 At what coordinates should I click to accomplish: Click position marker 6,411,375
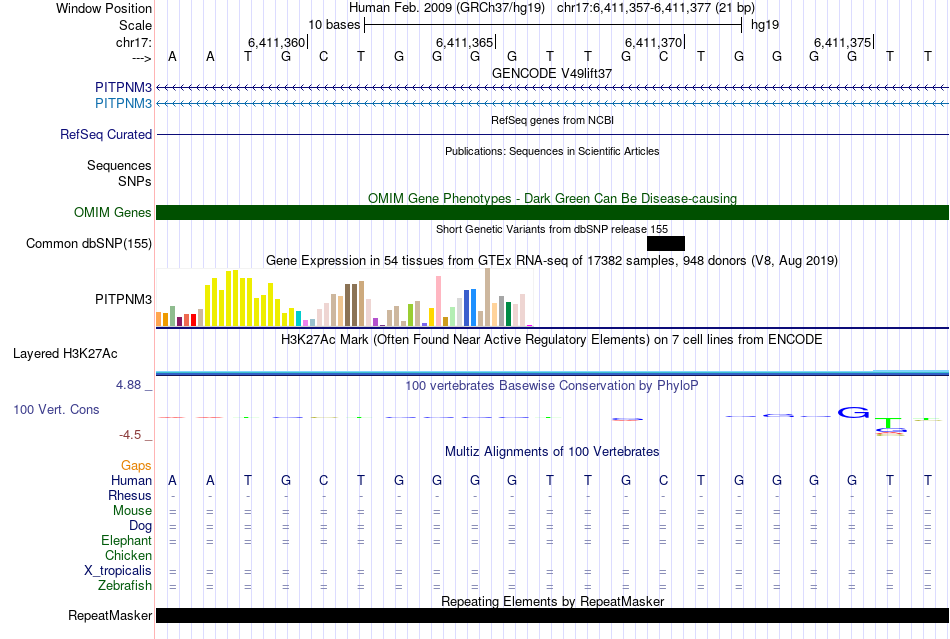pyautogui.click(x=843, y=42)
